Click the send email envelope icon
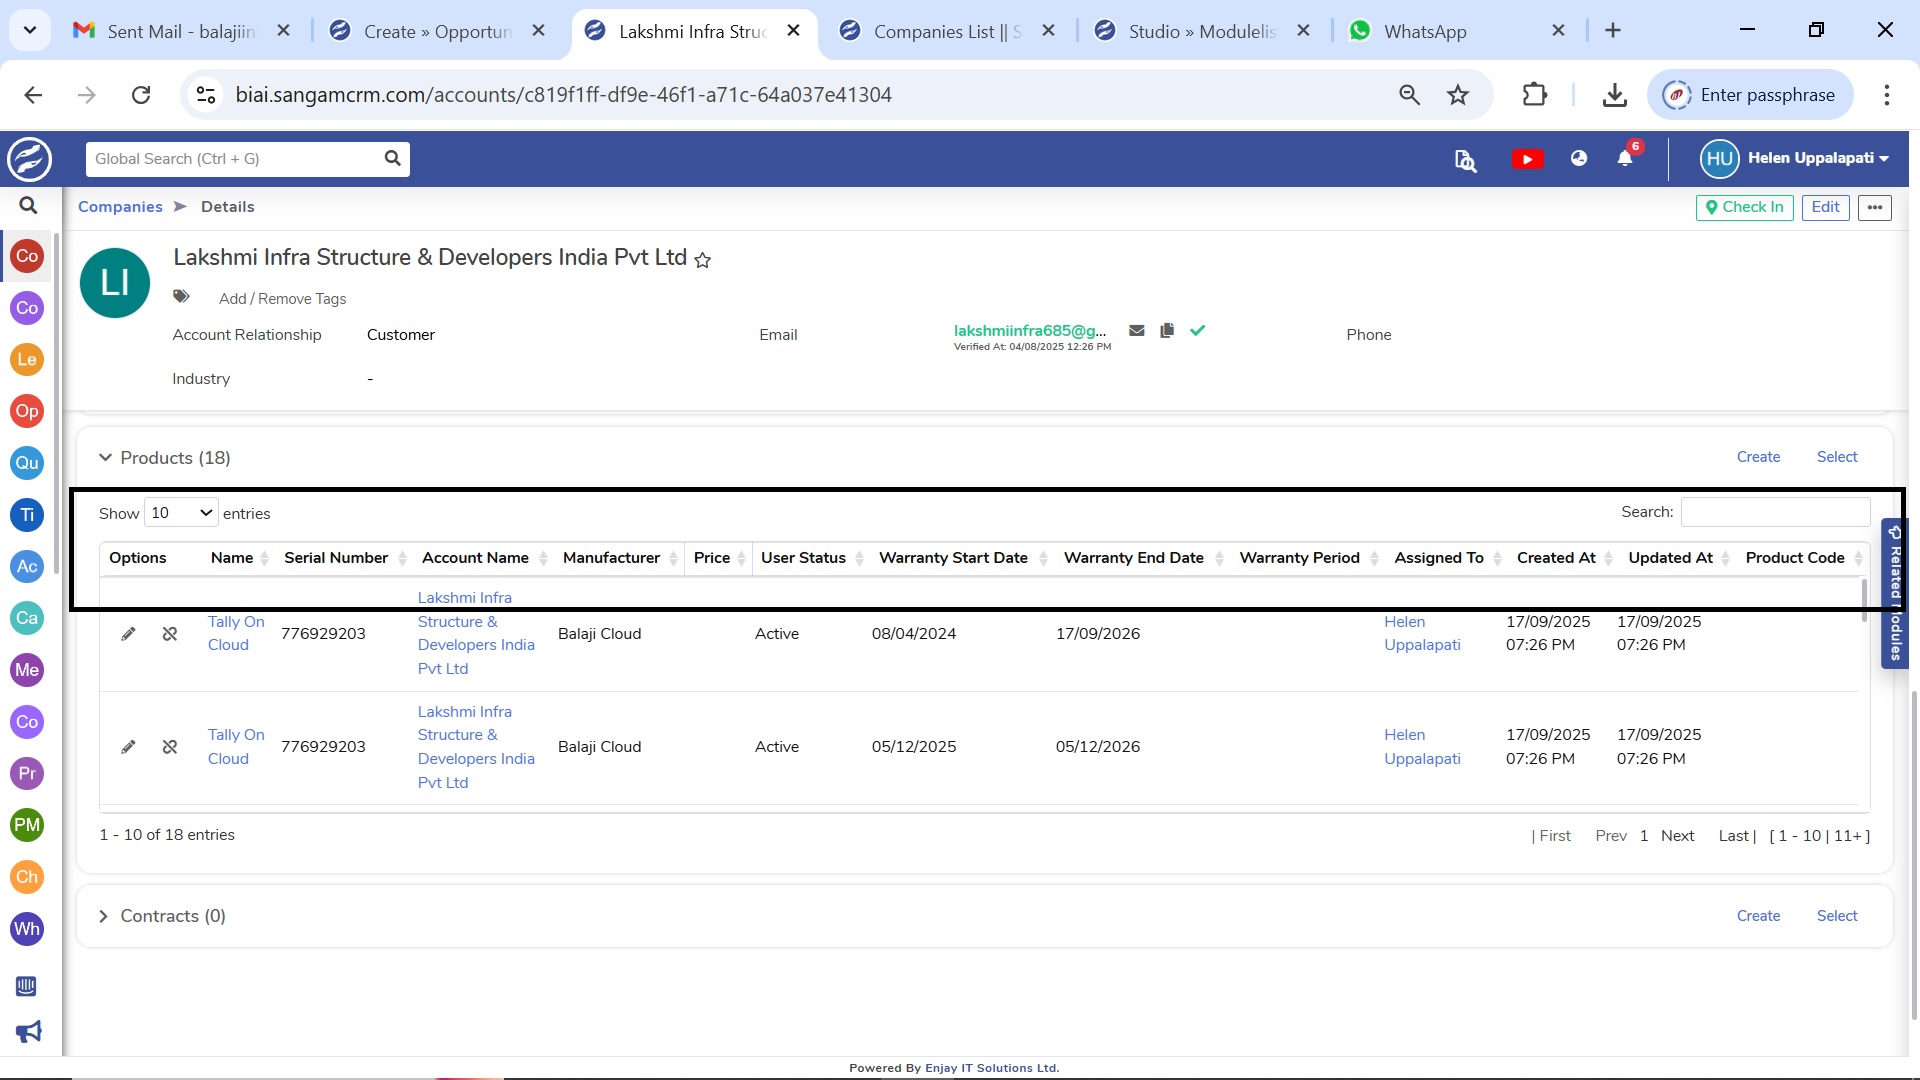The height and width of the screenshot is (1080, 1920). 1137,331
